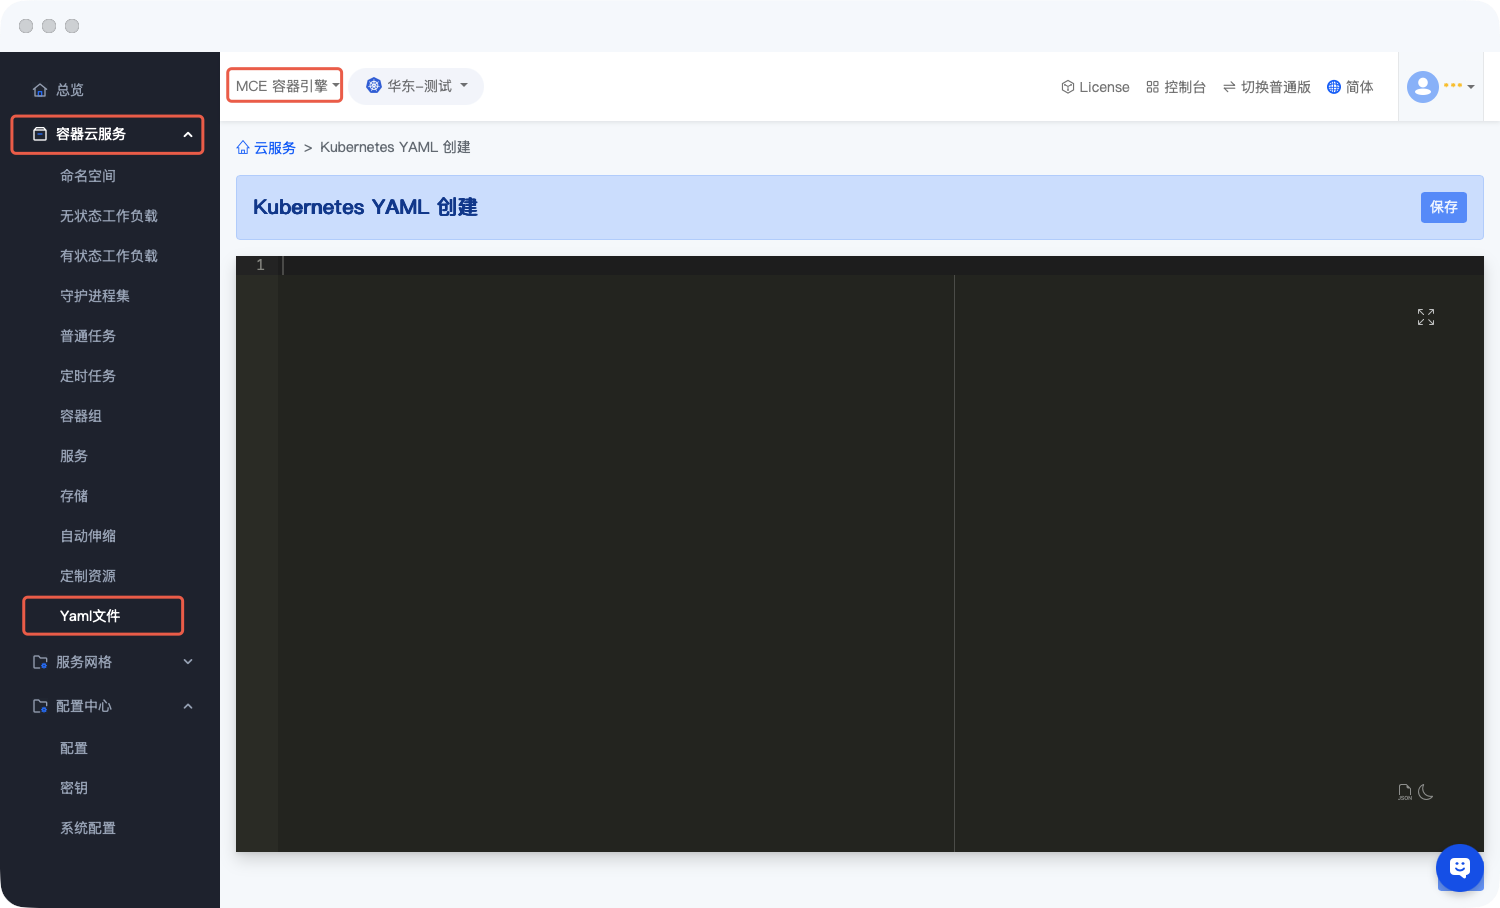Click the License cube icon
Image resolution: width=1500 pixels, height=908 pixels.
click(1067, 87)
